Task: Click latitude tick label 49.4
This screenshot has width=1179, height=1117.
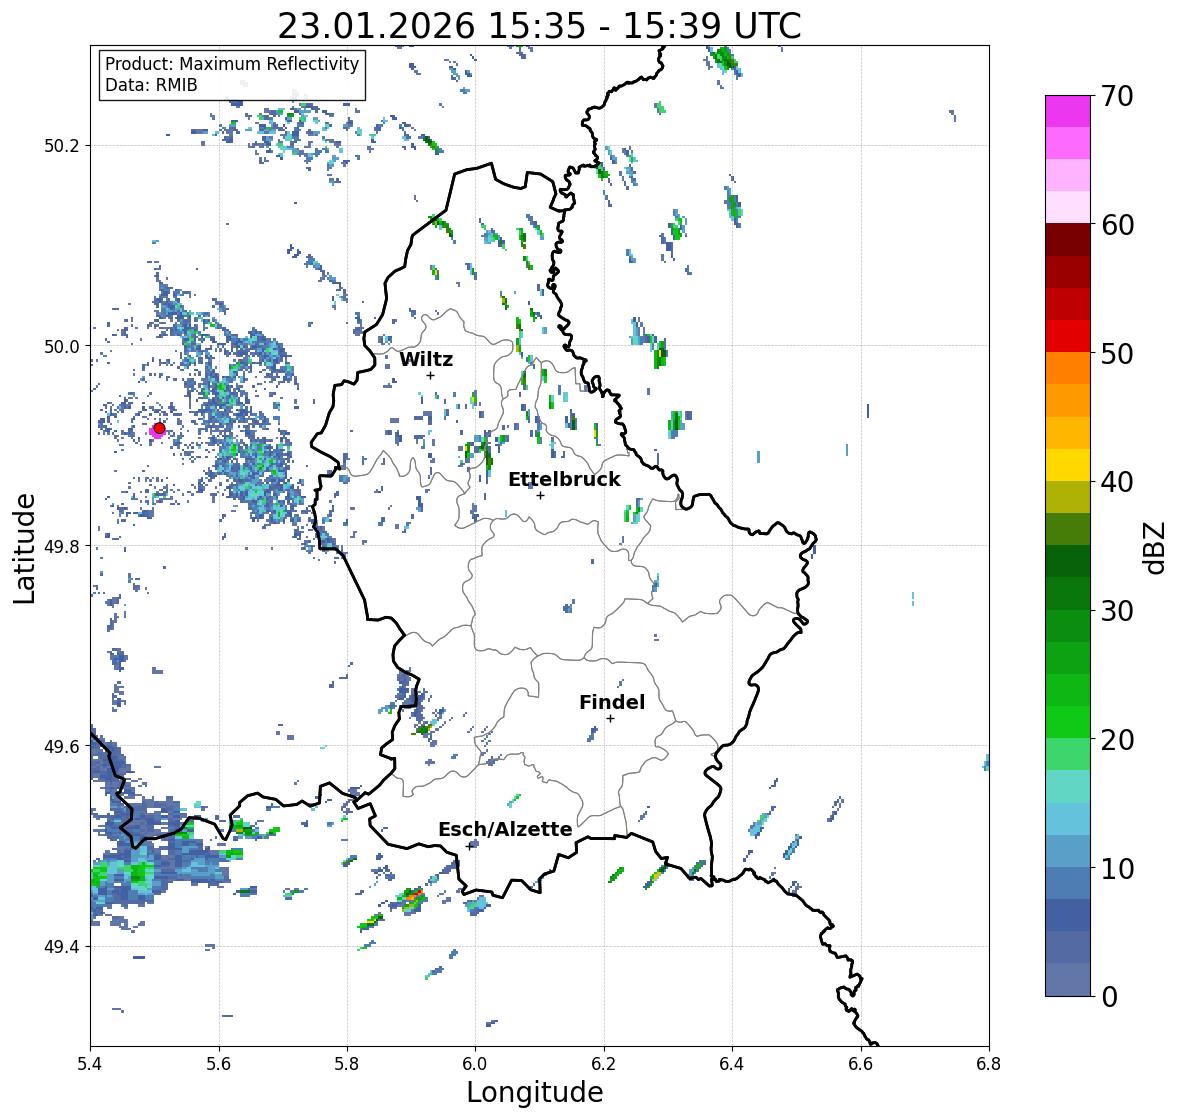Action: click(x=62, y=947)
